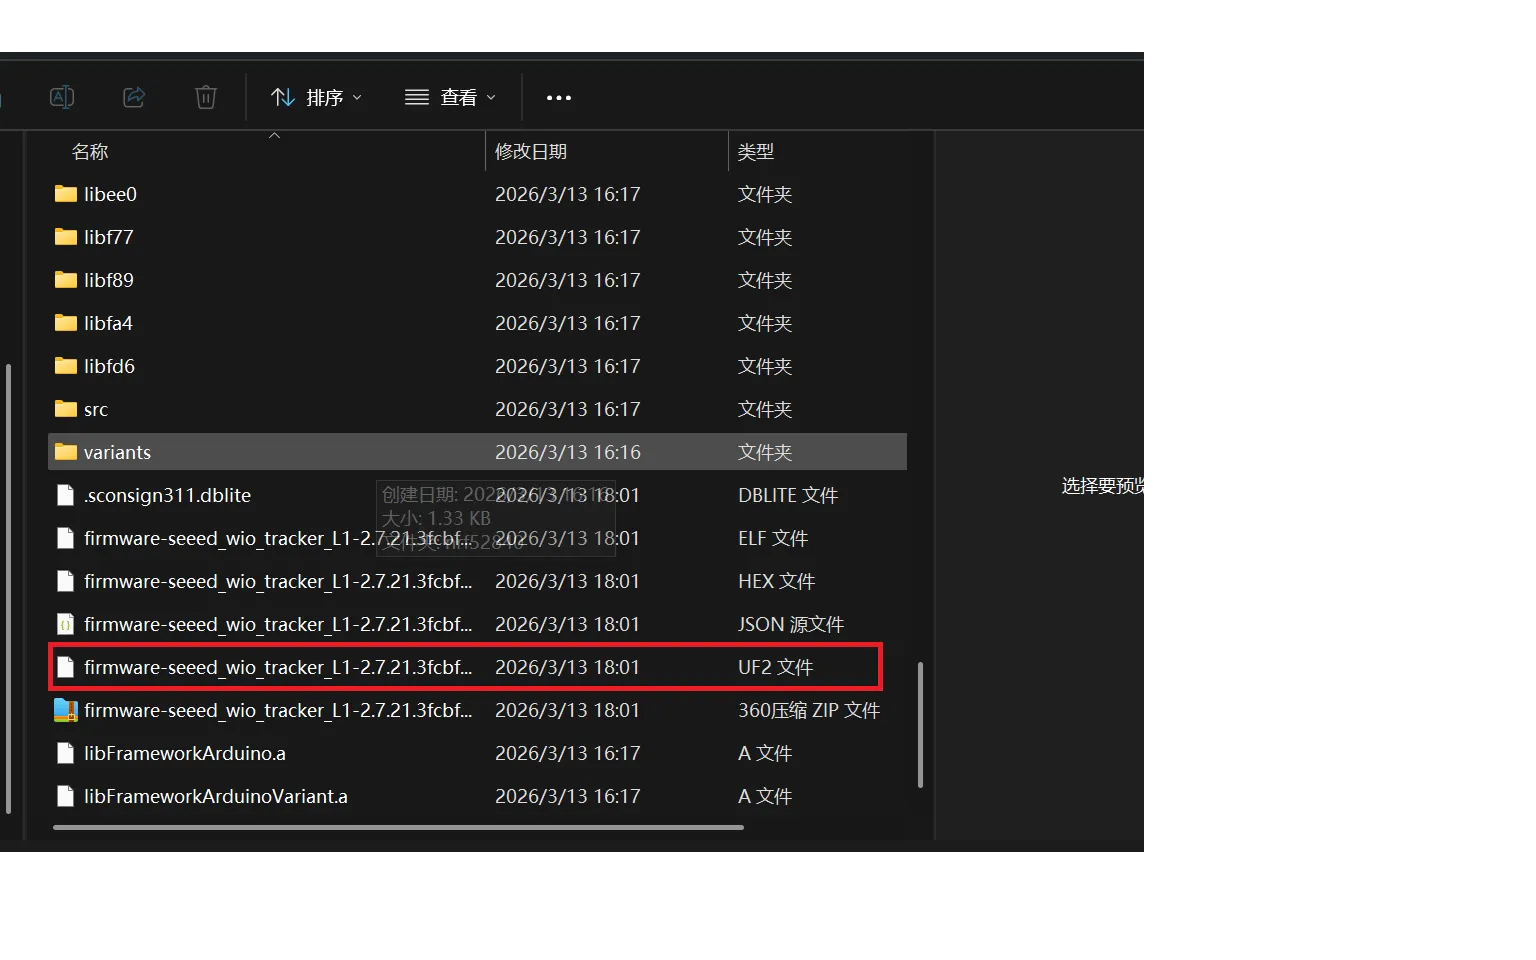The width and height of the screenshot is (1536, 960).
Task: Click the JSON source file icon
Action: coord(65,624)
